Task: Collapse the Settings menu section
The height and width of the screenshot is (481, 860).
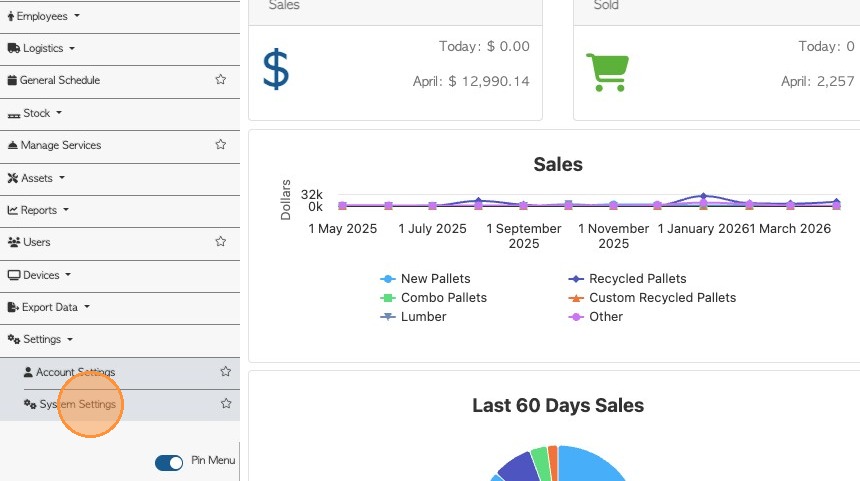Action: 40,339
